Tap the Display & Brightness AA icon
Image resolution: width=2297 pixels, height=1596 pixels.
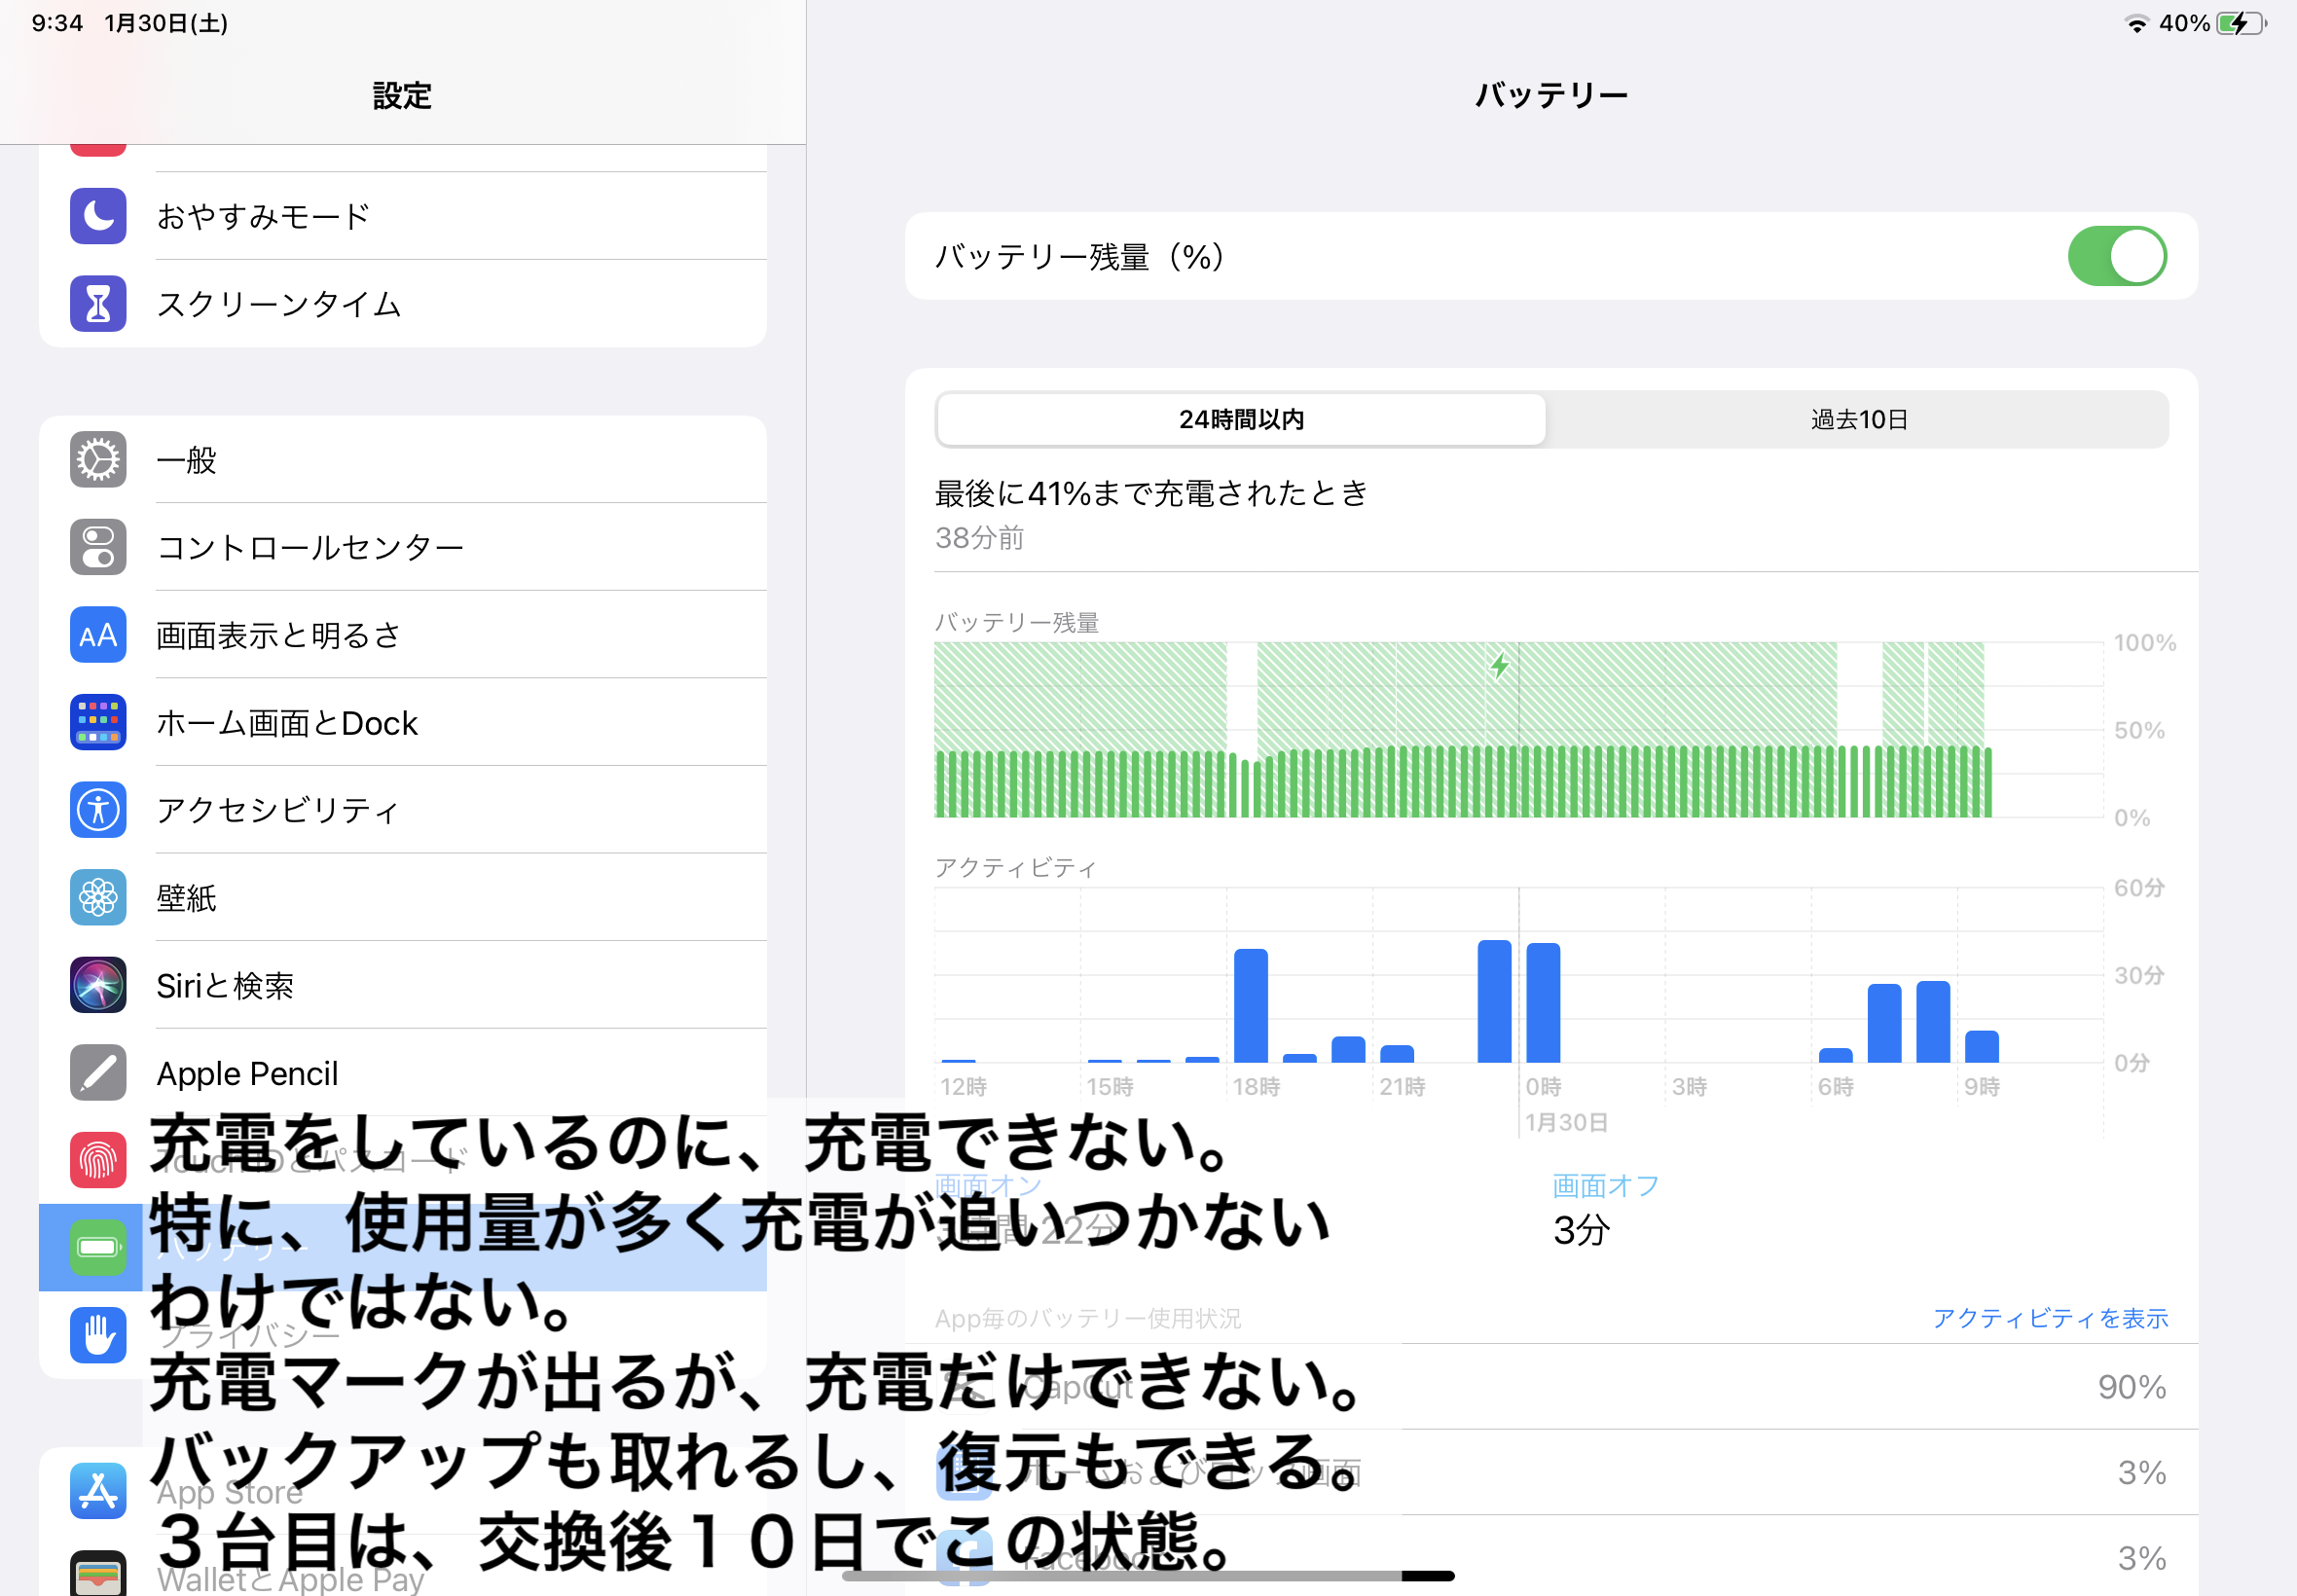tap(98, 635)
